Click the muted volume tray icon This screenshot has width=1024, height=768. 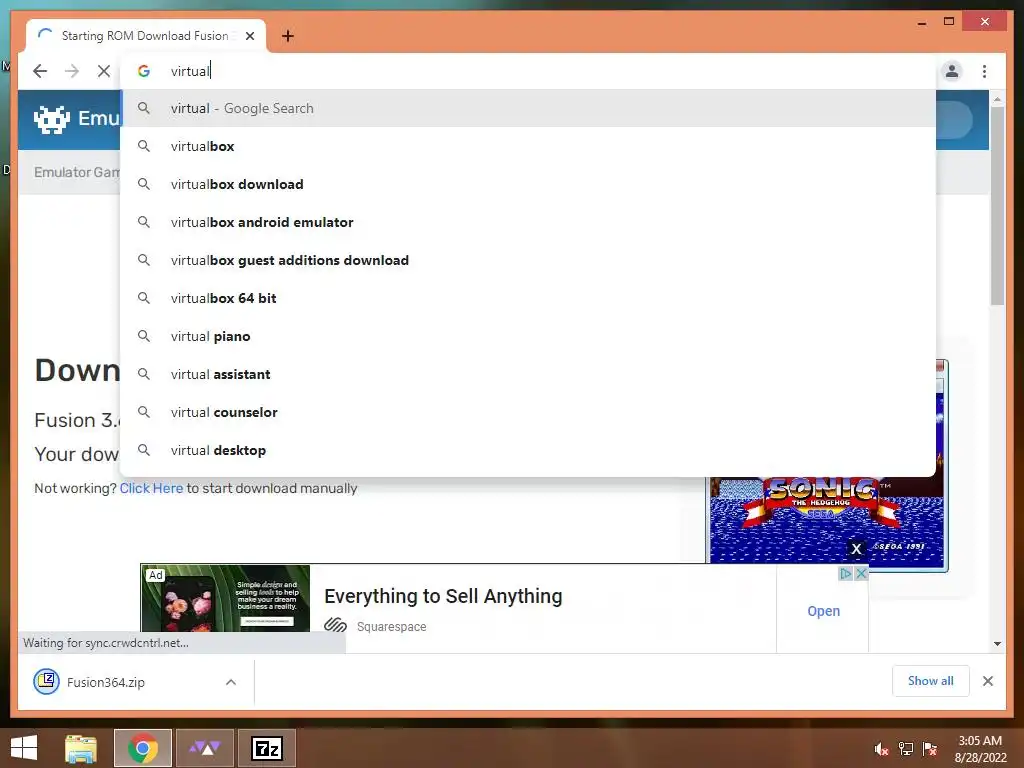(881, 749)
